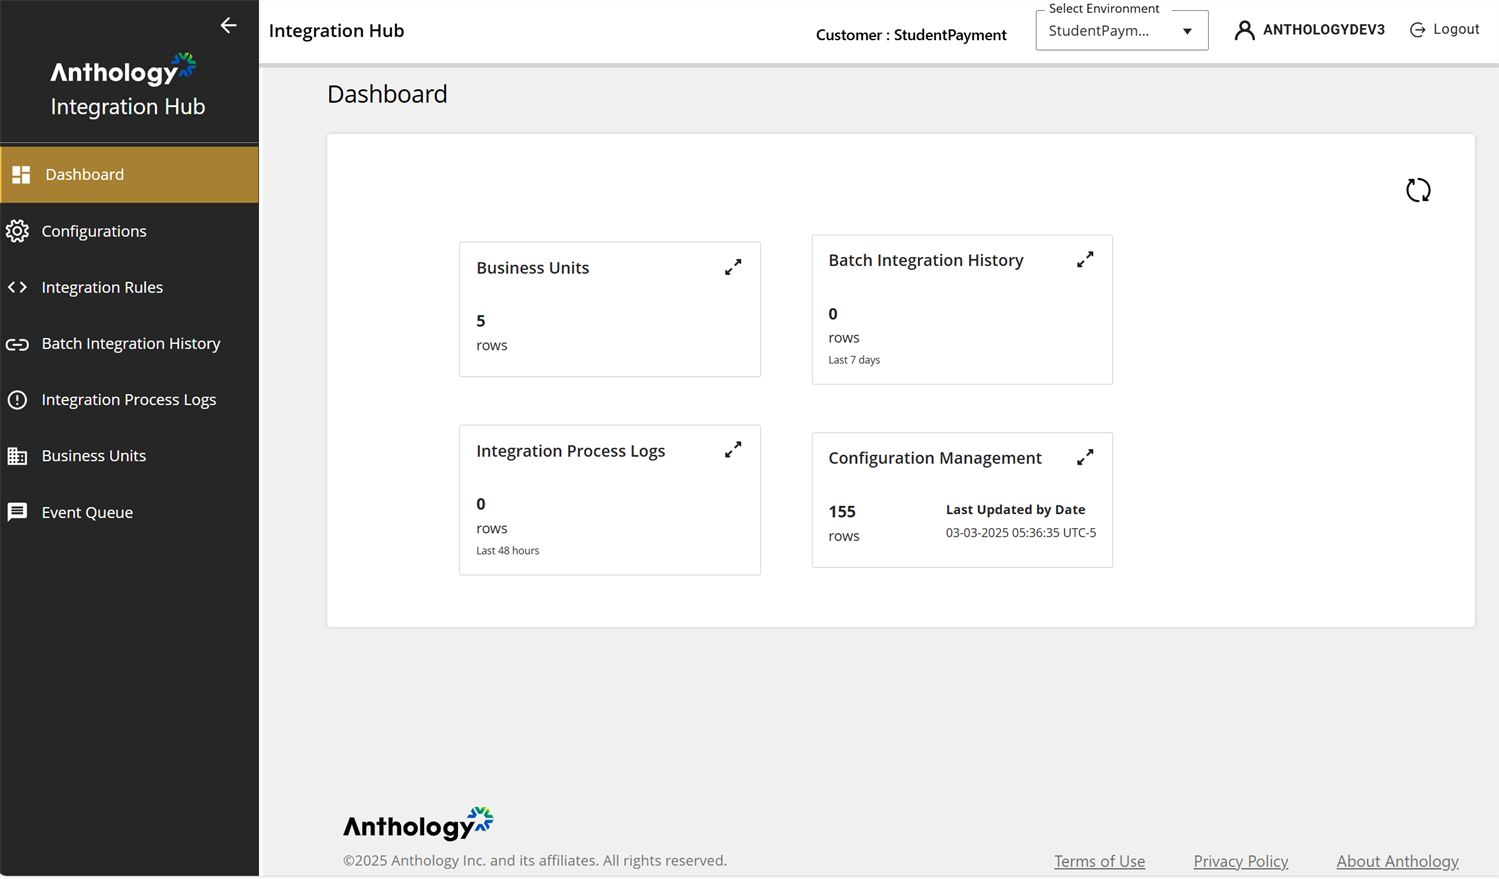Open the Privacy Policy link

point(1240,861)
